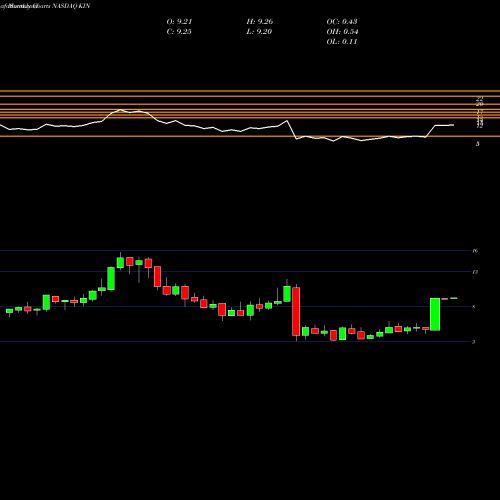The width and height of the screenshot is (500, 500).
Task: Select the tallest red gap-down candle
Action: click(296, 311)
